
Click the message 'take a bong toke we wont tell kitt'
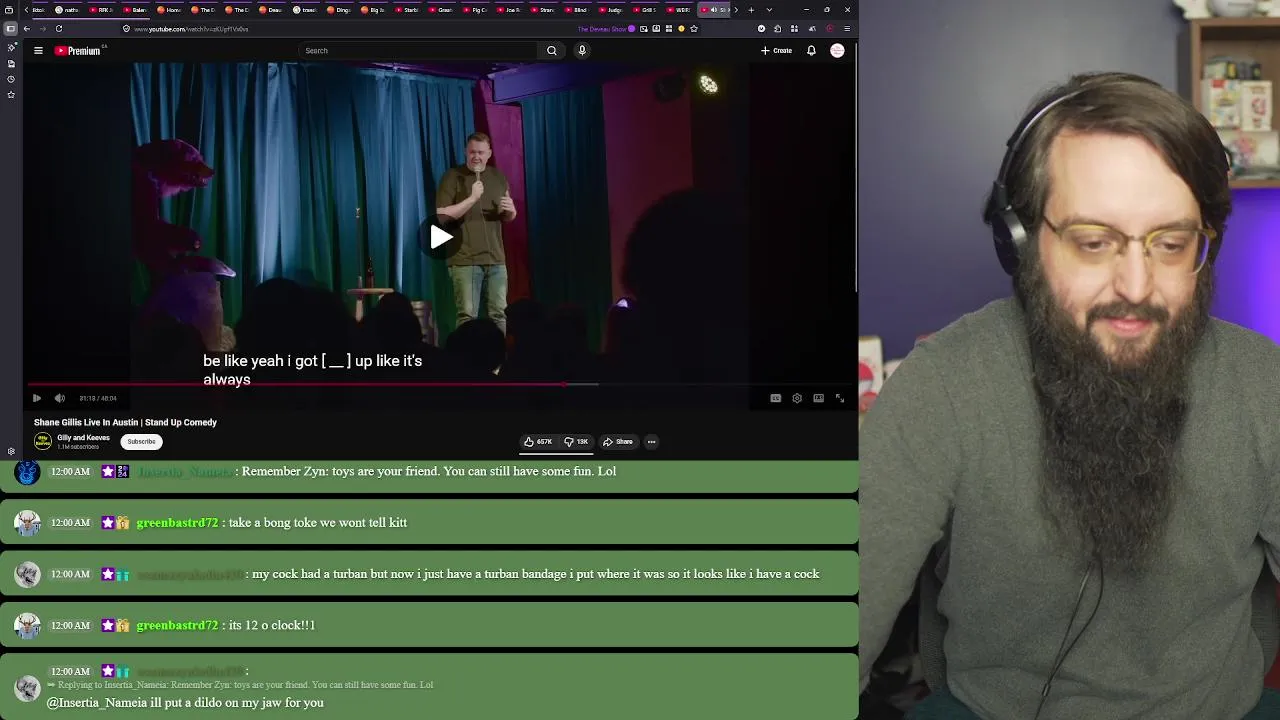click(x=318, y=523)
